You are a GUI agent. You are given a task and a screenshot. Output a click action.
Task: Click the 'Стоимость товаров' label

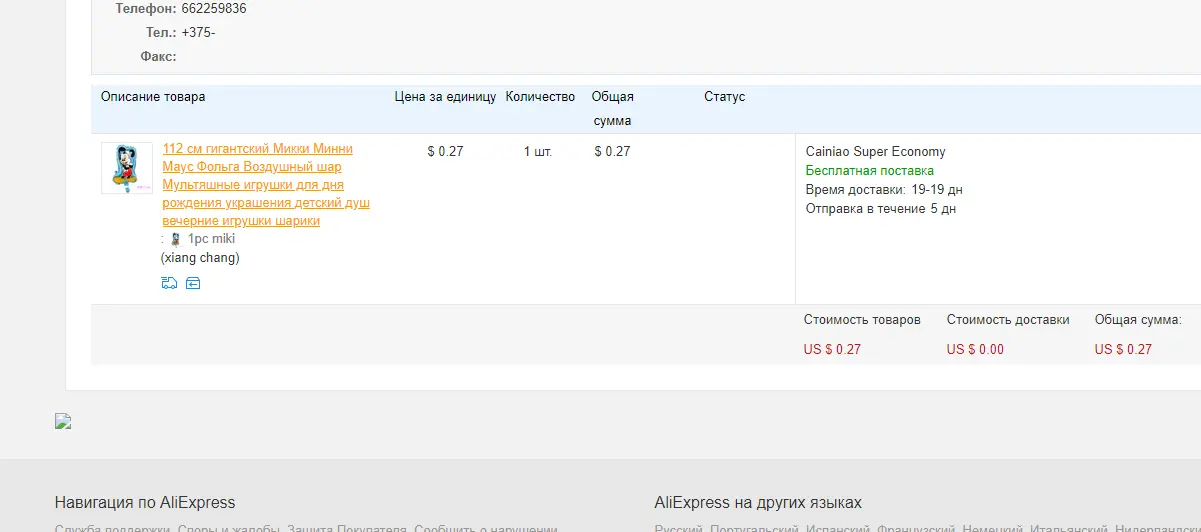[x=862, y=320]
